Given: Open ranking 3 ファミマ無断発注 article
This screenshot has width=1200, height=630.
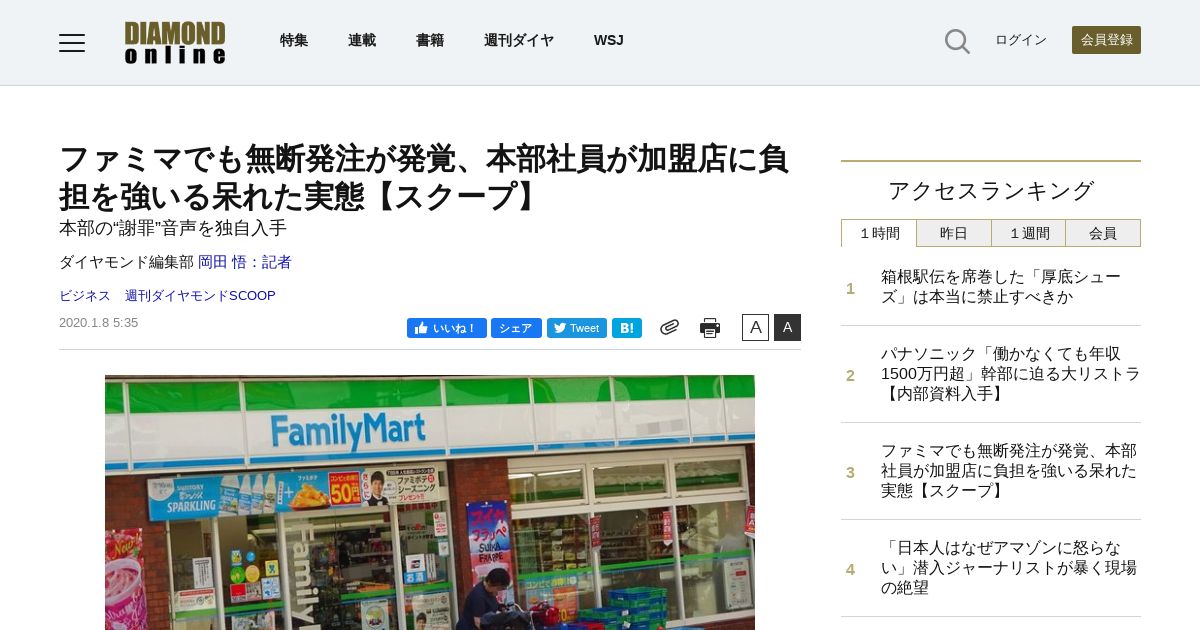Looking at the screenshot, I should pos(1009,471).
